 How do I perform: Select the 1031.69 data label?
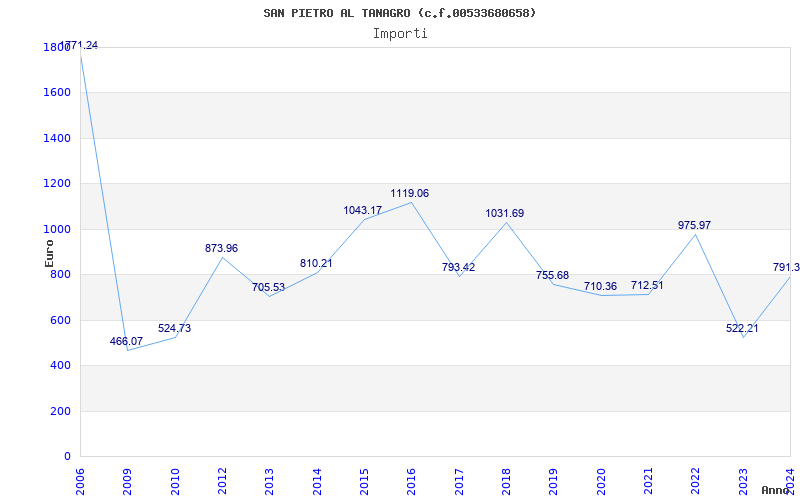point(505,213)
